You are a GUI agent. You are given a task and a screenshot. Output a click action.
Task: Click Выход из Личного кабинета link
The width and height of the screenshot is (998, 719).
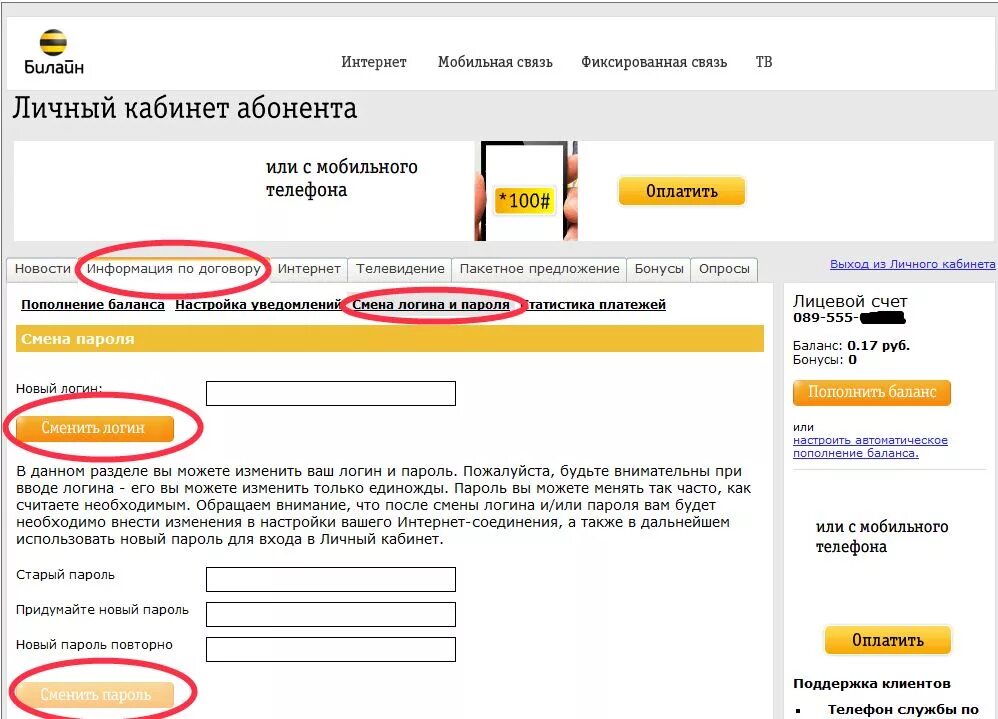click(912, 264)
